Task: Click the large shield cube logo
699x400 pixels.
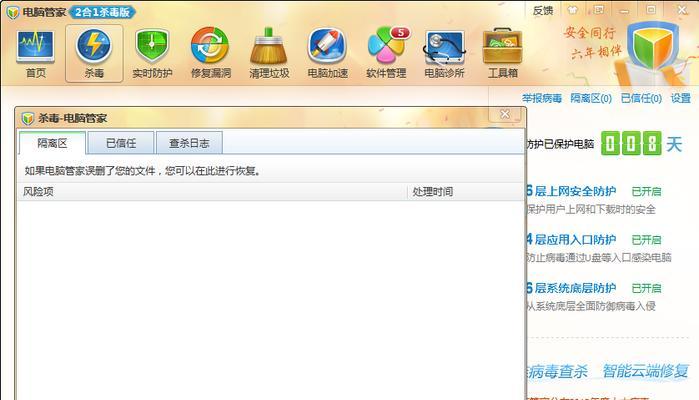Action: pyautogui.click(x=653, y=47)
